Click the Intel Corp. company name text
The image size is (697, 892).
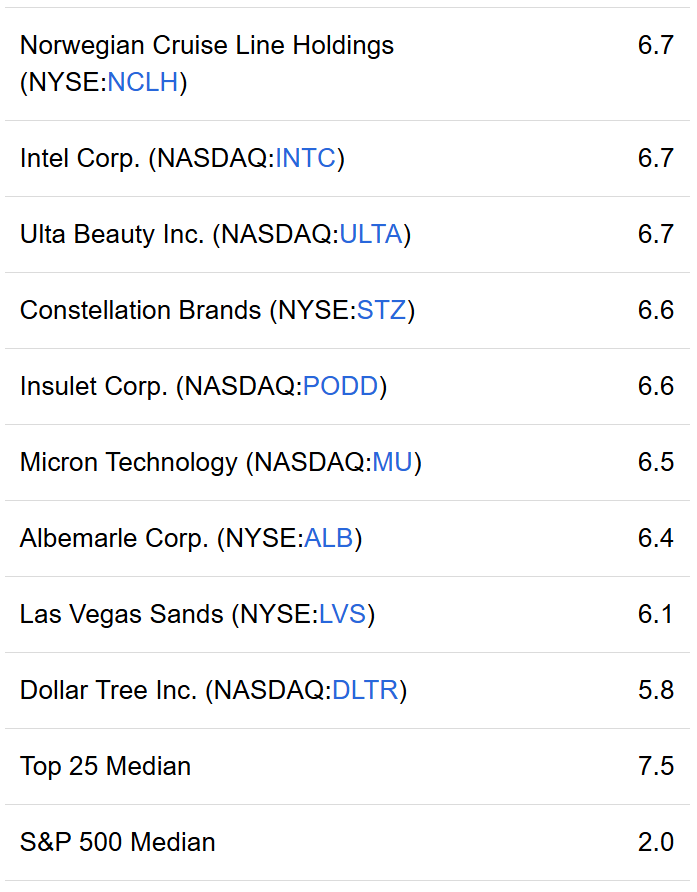coord(80,158)
